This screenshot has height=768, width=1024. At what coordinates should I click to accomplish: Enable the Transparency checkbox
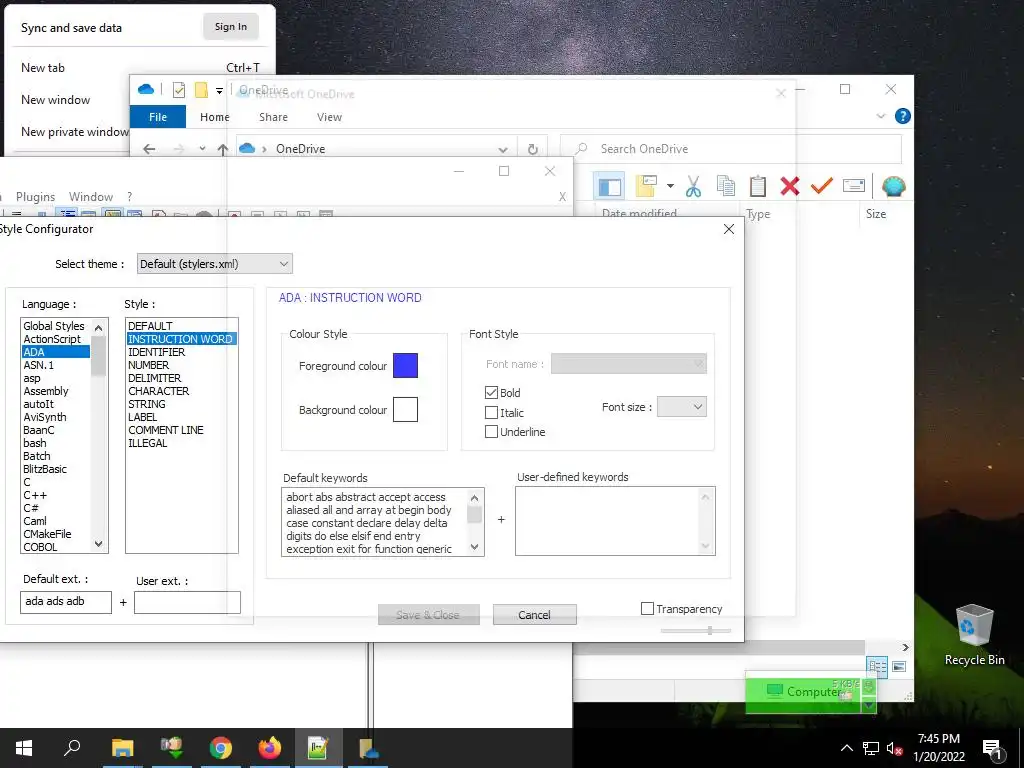(x=647, y=609)
